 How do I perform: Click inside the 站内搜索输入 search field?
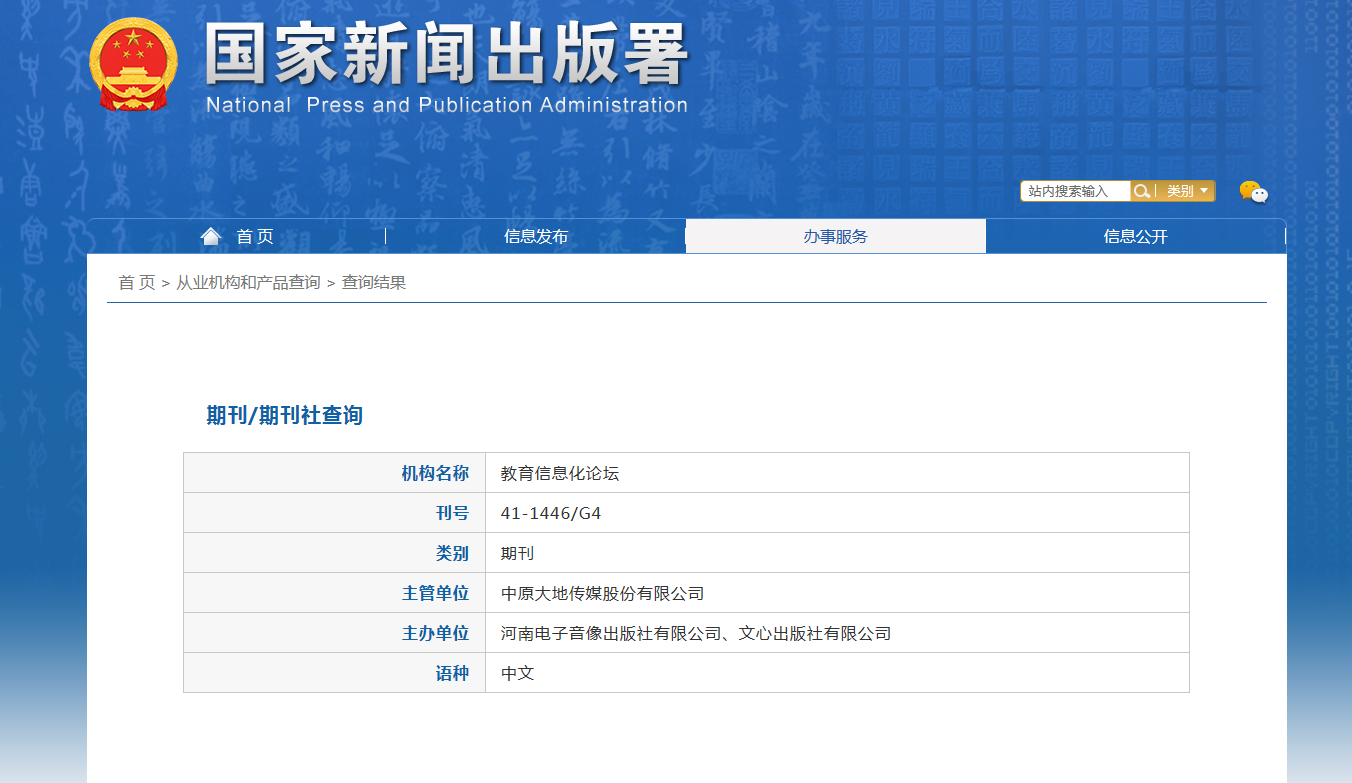[x=1070, y=190]
